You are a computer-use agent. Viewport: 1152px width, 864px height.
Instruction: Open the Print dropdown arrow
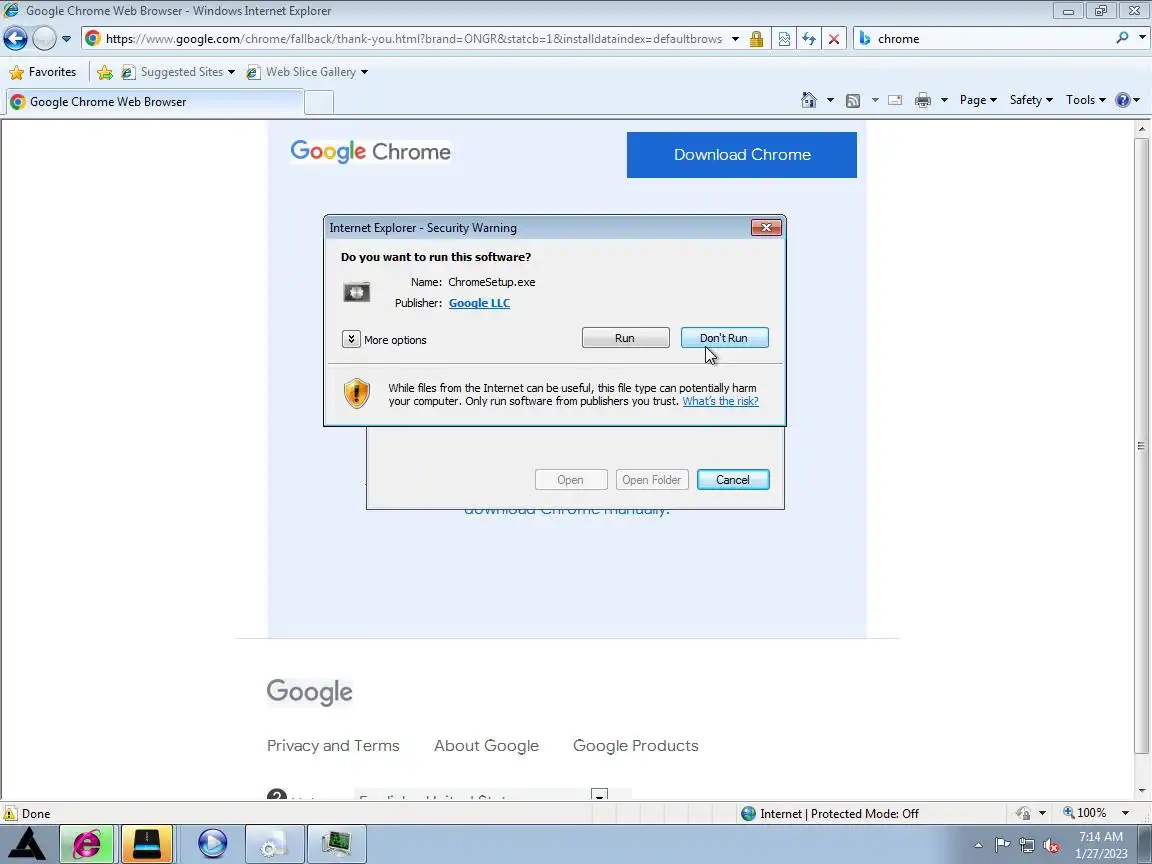click(944, 100)
